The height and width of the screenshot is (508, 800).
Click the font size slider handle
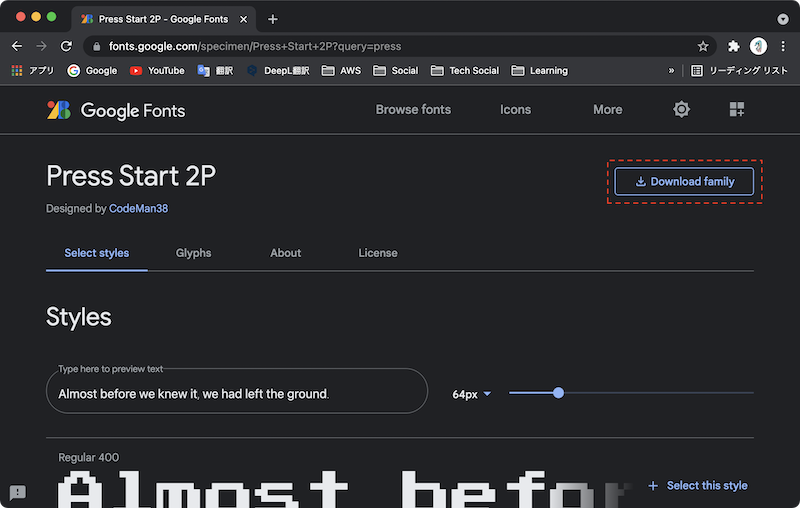click(559, 393)
